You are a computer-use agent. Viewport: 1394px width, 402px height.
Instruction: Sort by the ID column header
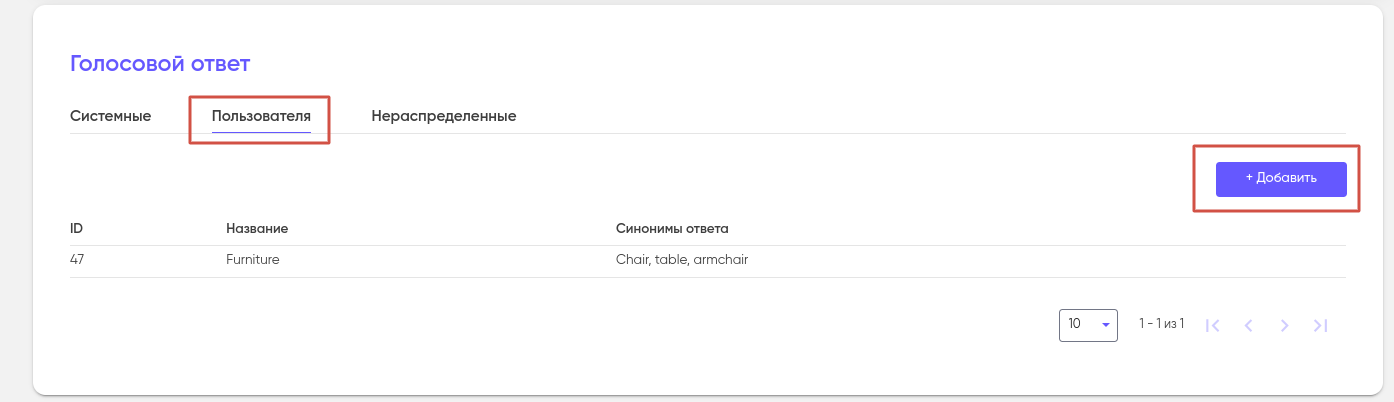[x=76, y=229]
